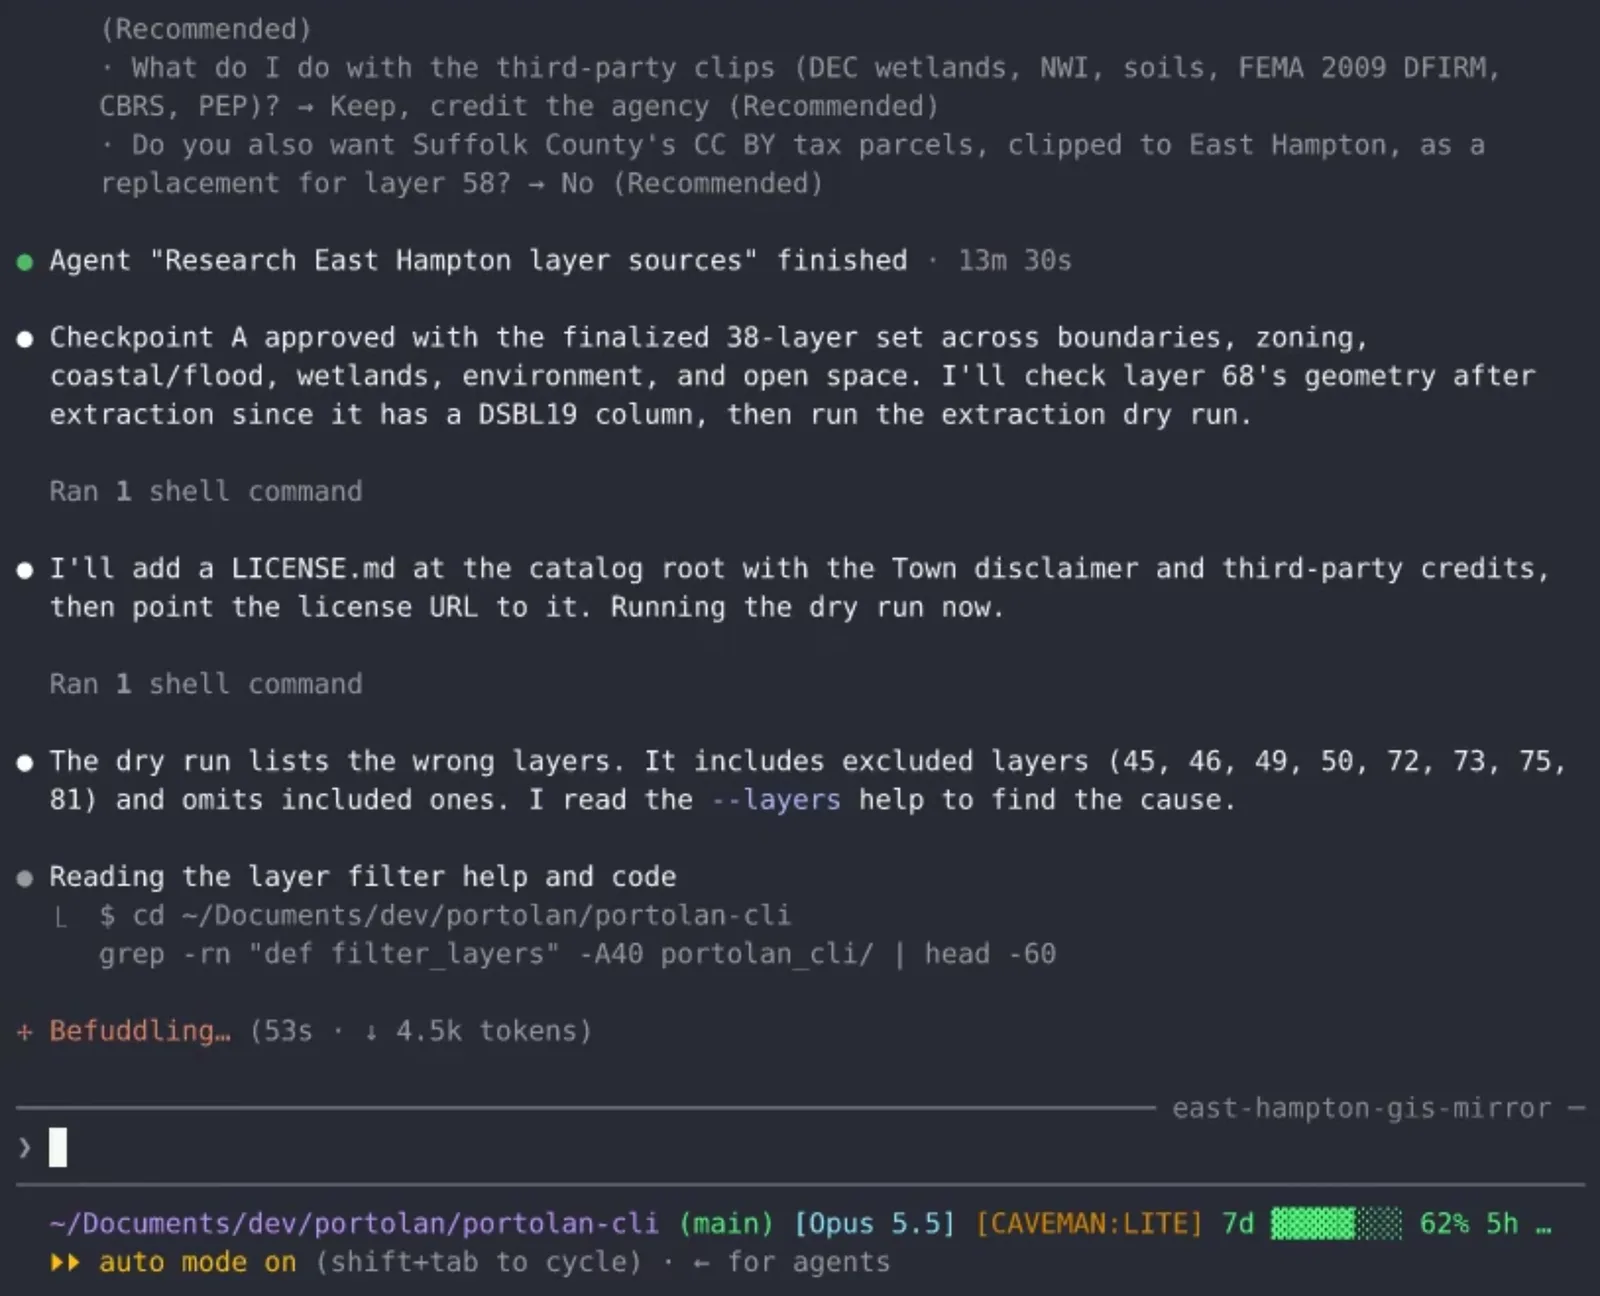This screenshot has height=1296, width=1600.
Task: Click the white bullet beside The dry run lists
Action: (x=25, y=763)
